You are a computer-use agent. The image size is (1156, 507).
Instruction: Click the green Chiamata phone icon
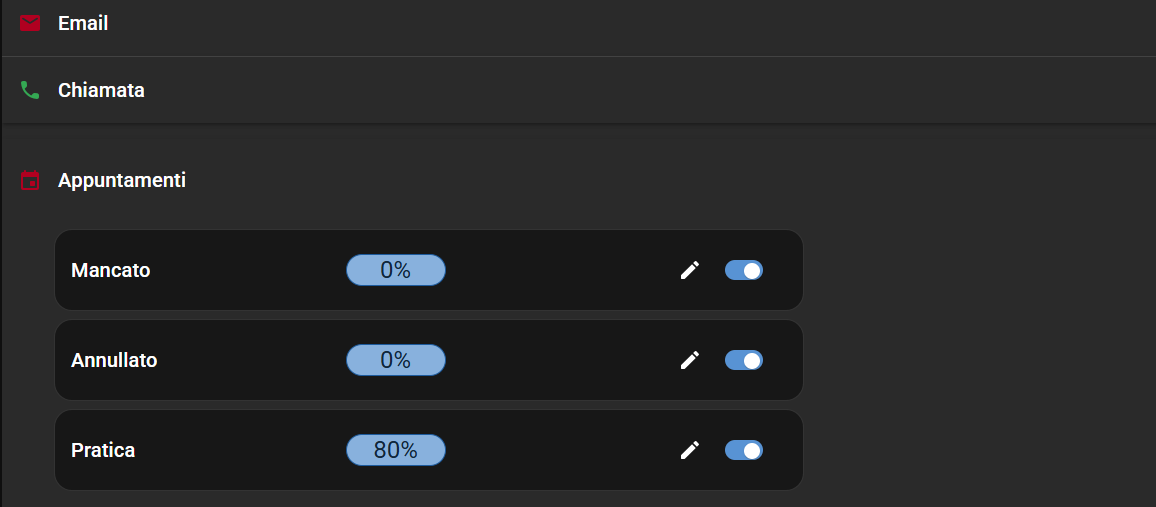pos(30,90)
